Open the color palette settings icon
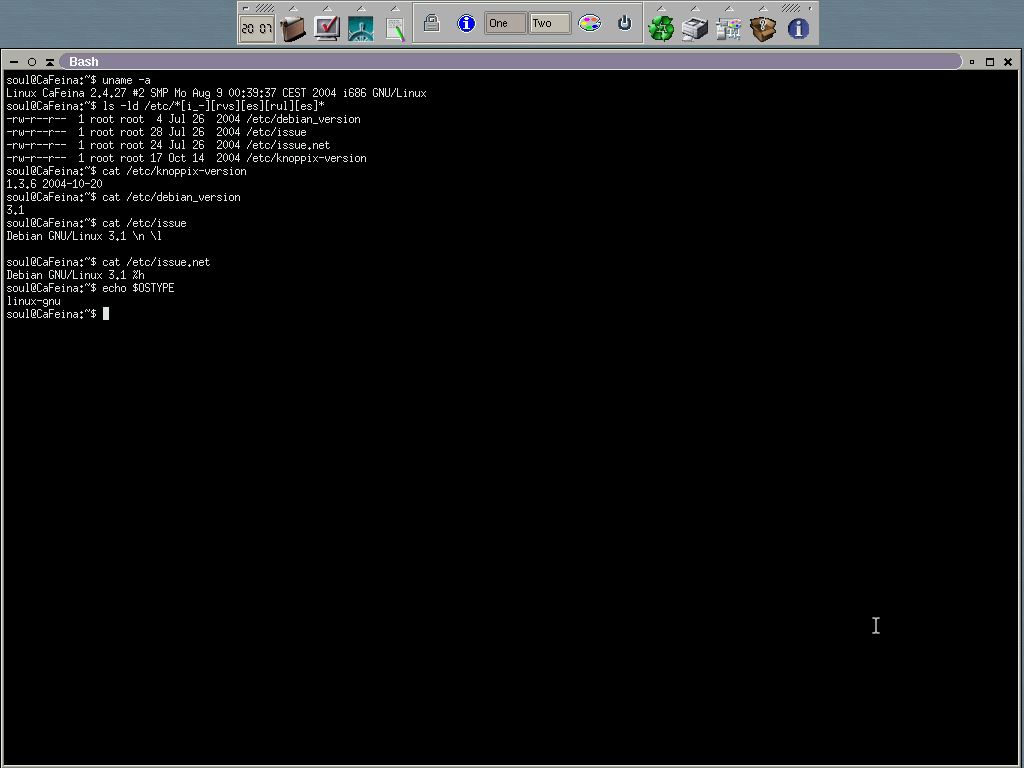The width and height of the screenshot is (1024, 768). [590, 24]
